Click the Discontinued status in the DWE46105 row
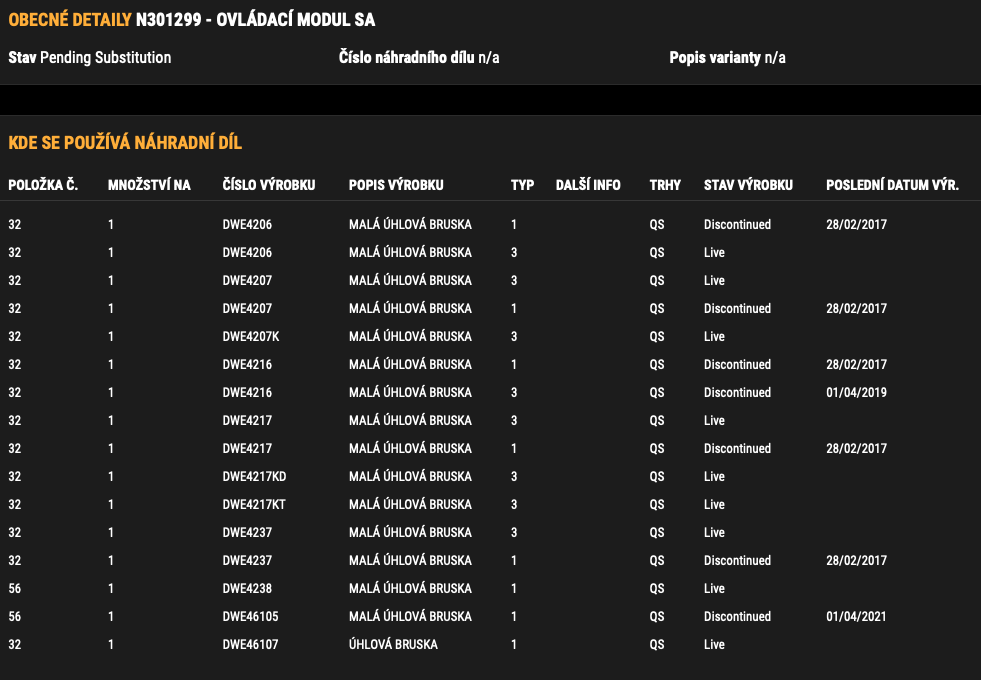 pyautogui.click(x=737, y=617)
